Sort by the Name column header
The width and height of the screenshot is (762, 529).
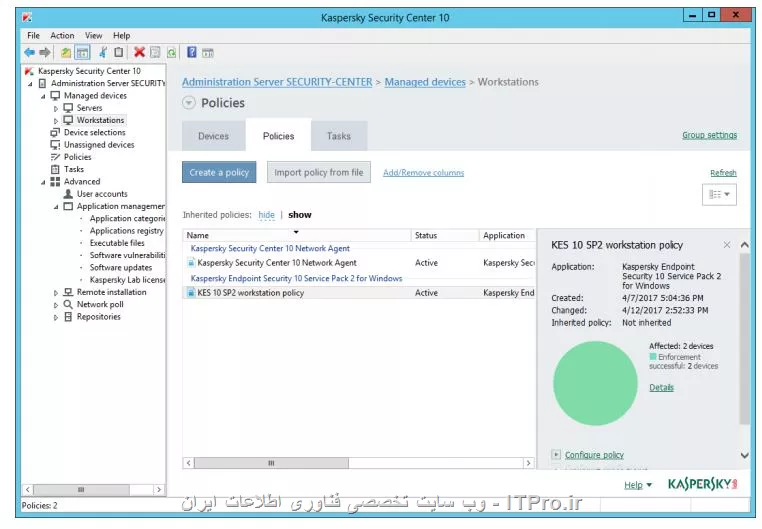(296, 235)
